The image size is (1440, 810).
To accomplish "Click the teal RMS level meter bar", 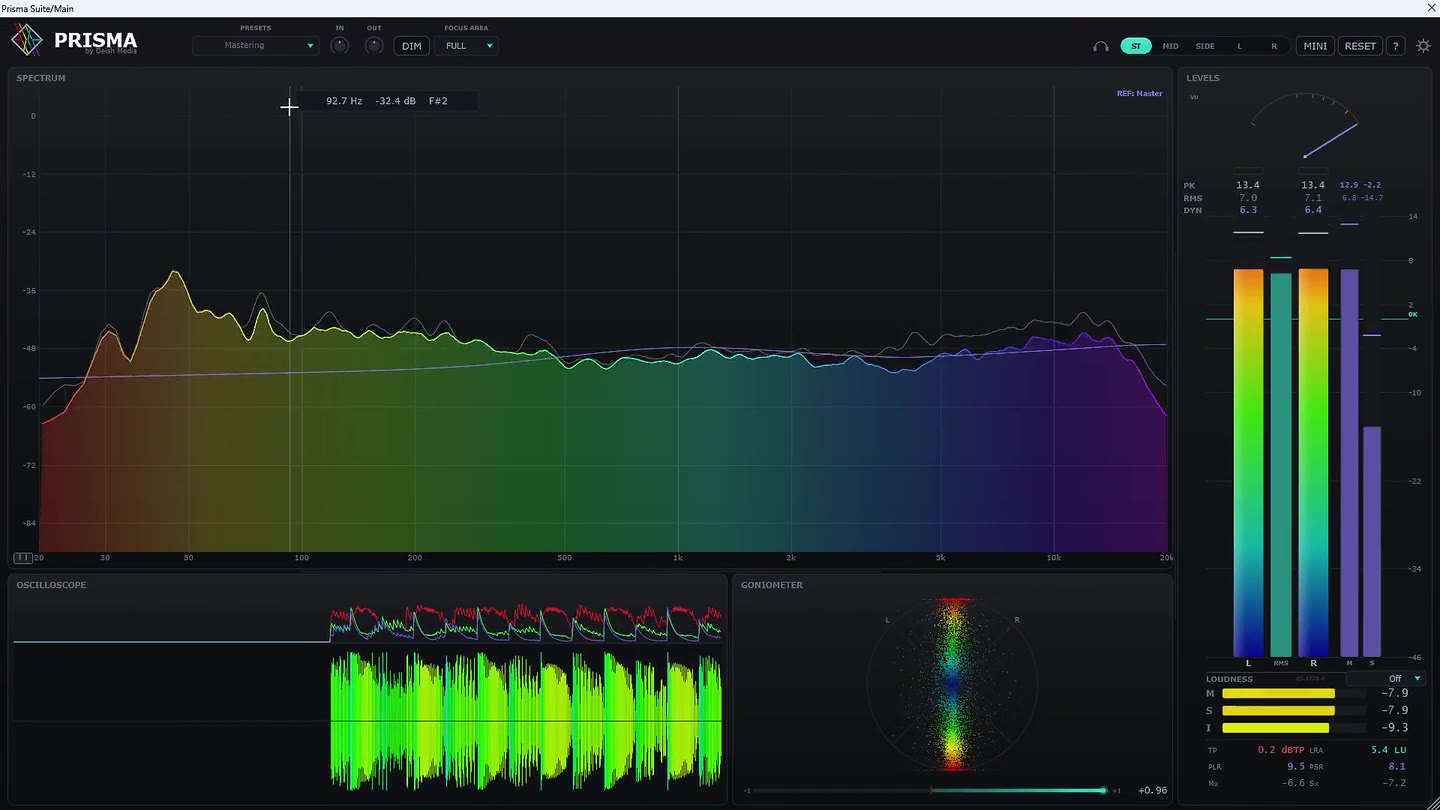I will tap(1281, 464).
